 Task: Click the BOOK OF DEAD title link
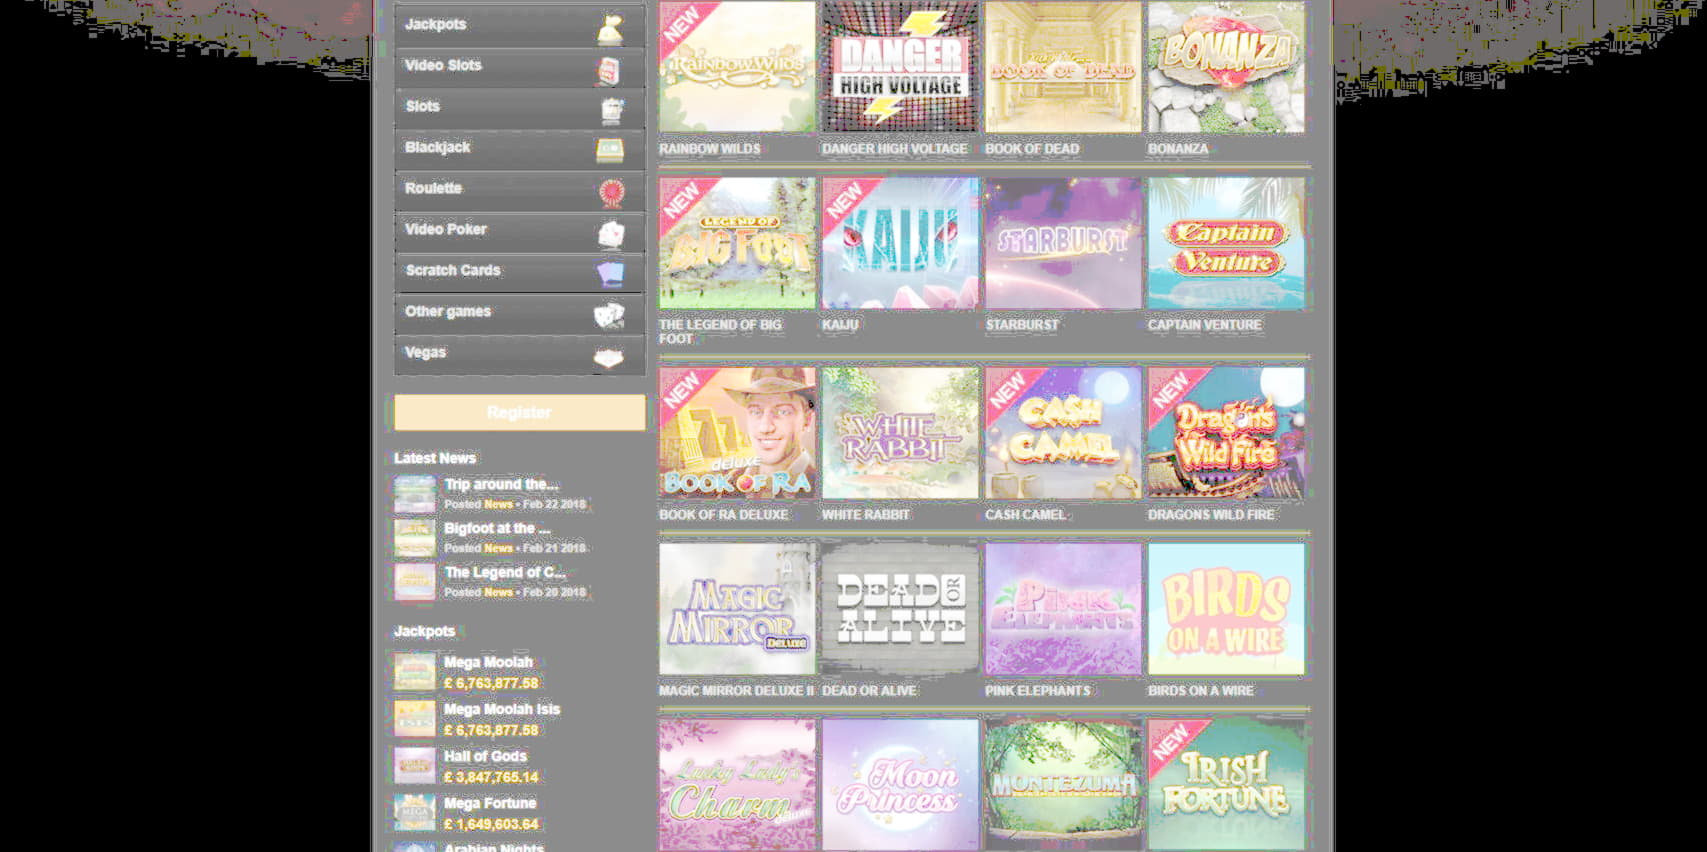[x=1032, y=149]
